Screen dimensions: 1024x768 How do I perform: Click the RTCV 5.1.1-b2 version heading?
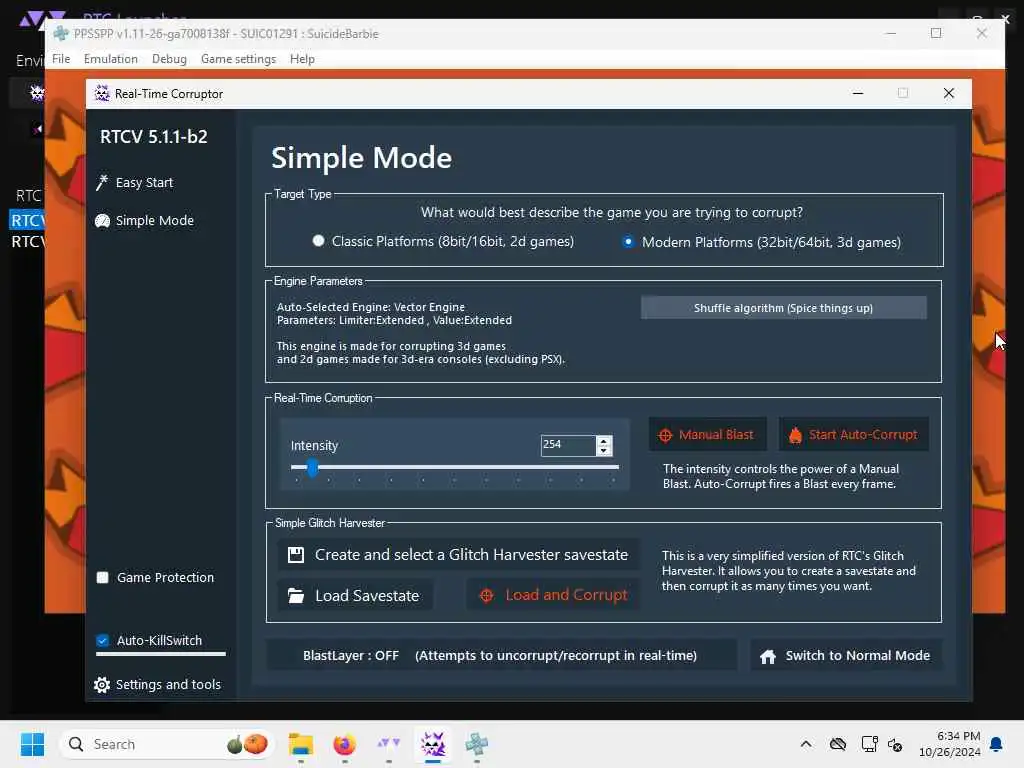click(153, 136)
